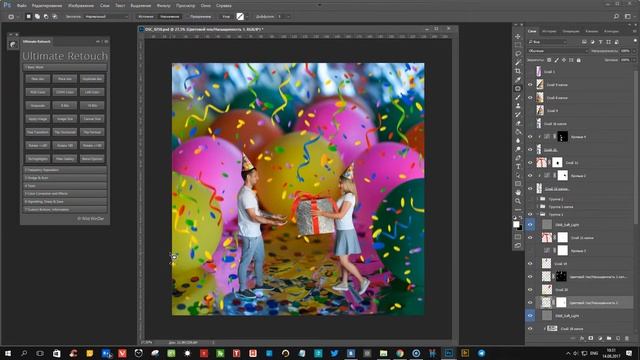640x360 pixels.
Task: Expand the Frequency Separation section
Action: click(x=65, y=170)
